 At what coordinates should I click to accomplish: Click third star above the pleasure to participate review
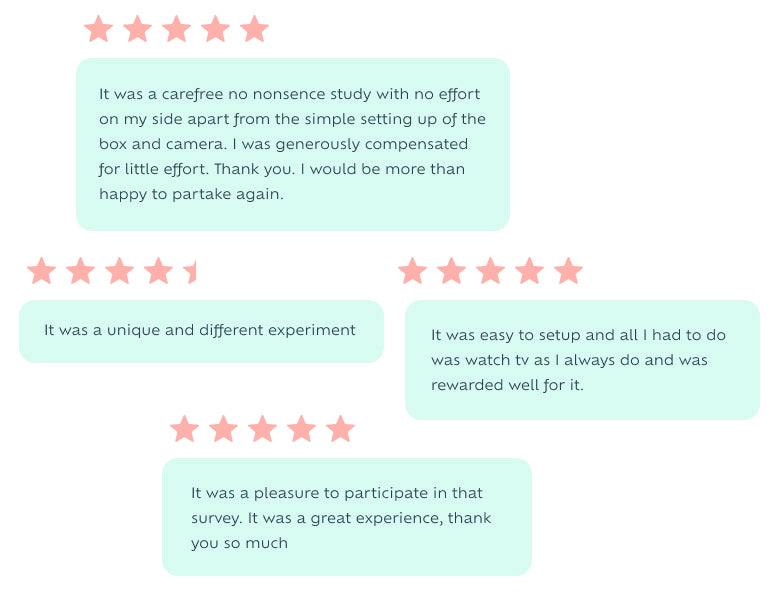tap(262, 429)
